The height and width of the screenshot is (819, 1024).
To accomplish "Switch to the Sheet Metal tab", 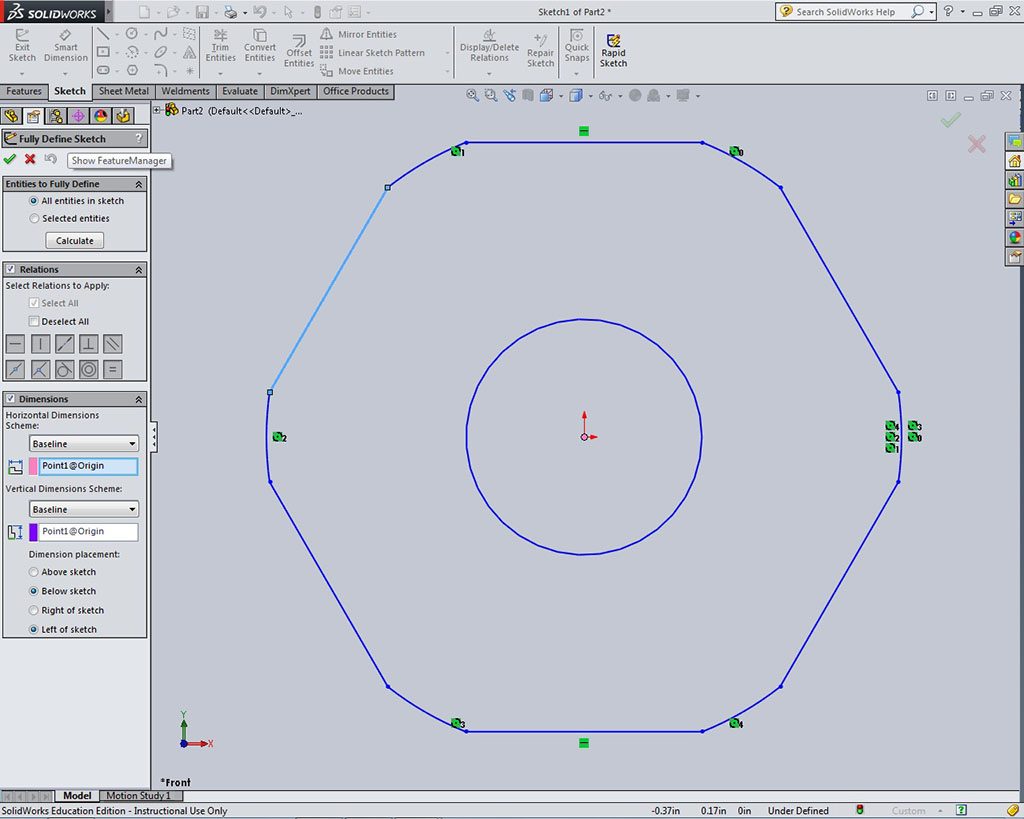I will [124, 91].
